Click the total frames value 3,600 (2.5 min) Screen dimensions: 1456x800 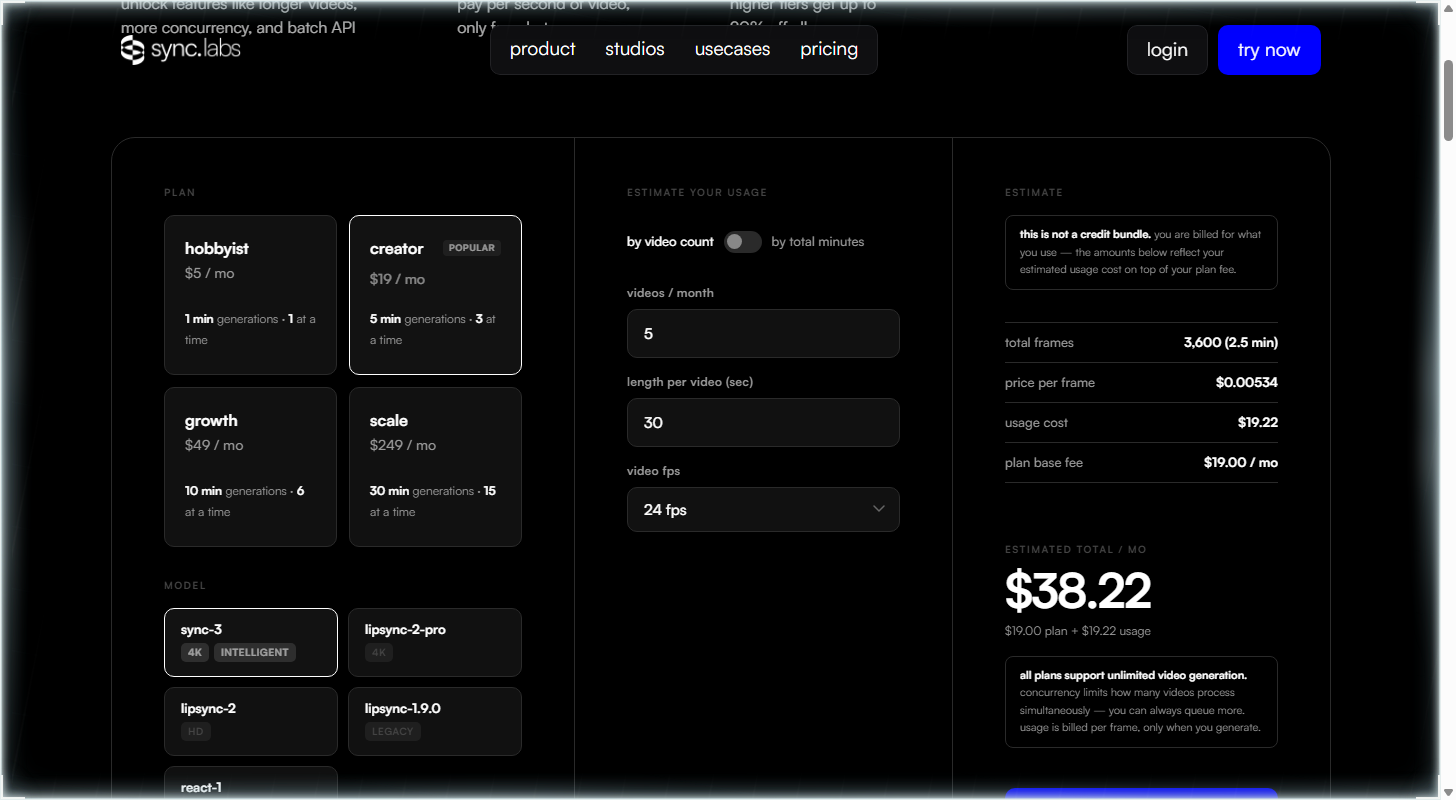1230,343
